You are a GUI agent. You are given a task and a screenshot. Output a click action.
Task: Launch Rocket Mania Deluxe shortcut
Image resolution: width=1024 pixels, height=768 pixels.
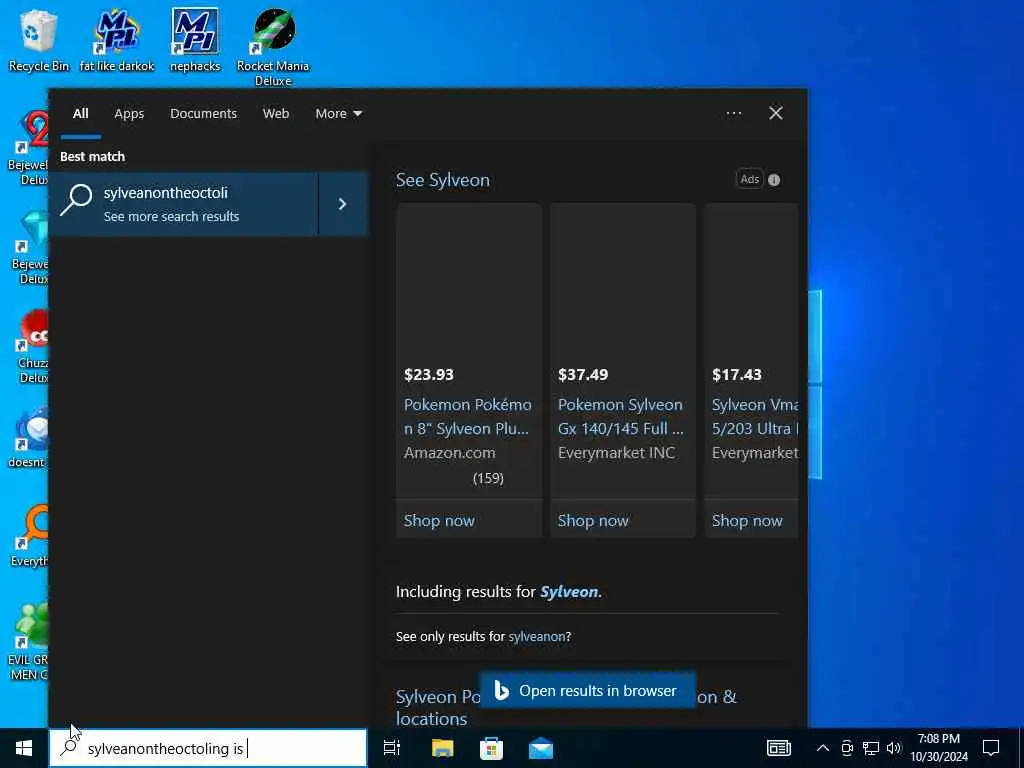273,47
